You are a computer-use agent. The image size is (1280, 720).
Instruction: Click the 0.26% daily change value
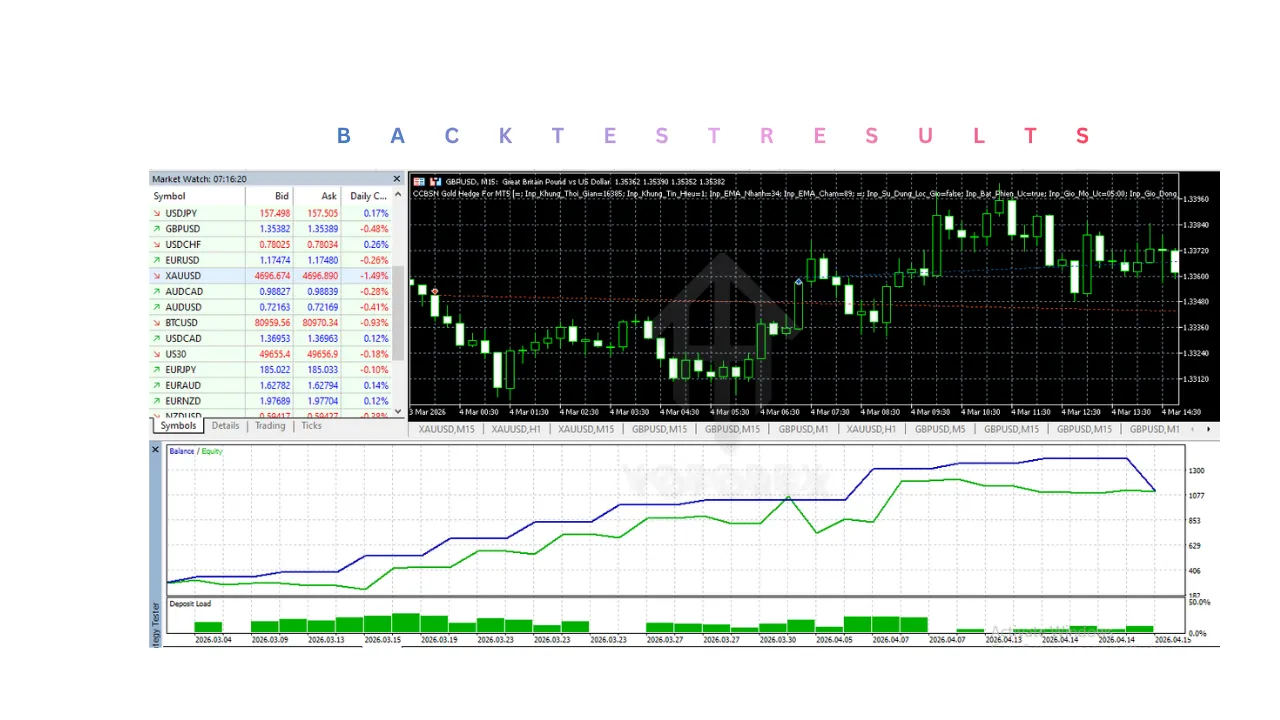(377, 245)
